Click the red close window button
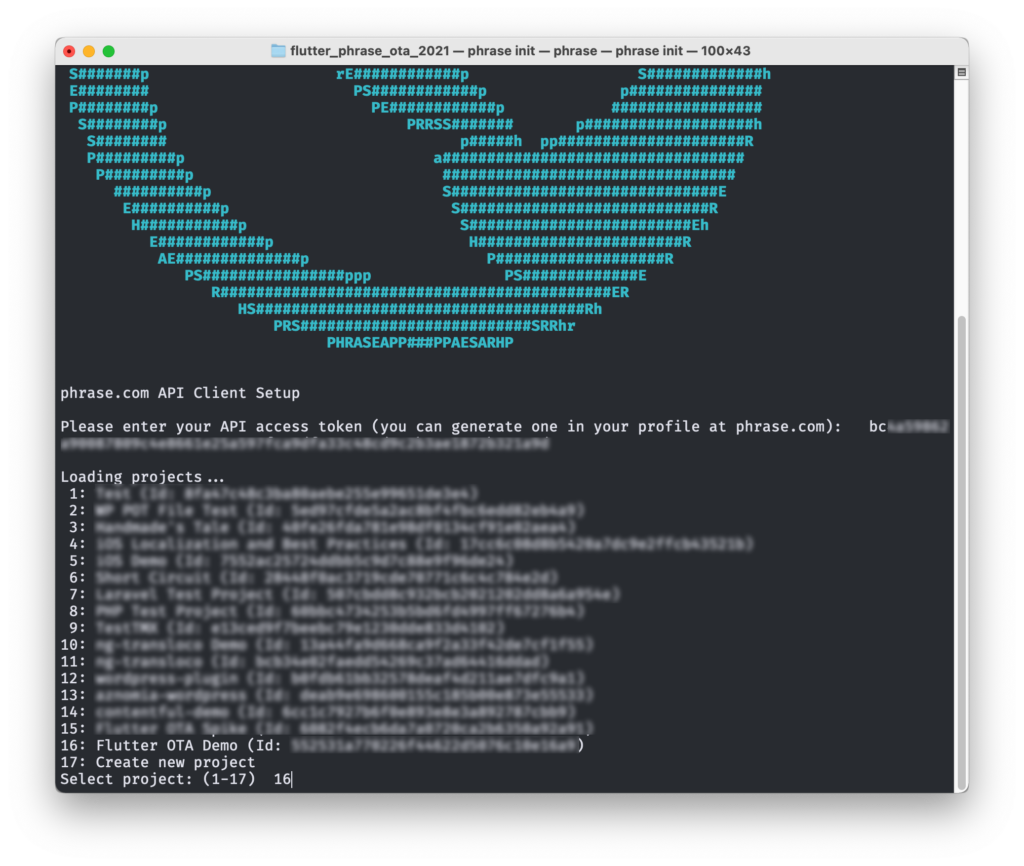The image size is (1024, 866). tap(69, 51)
